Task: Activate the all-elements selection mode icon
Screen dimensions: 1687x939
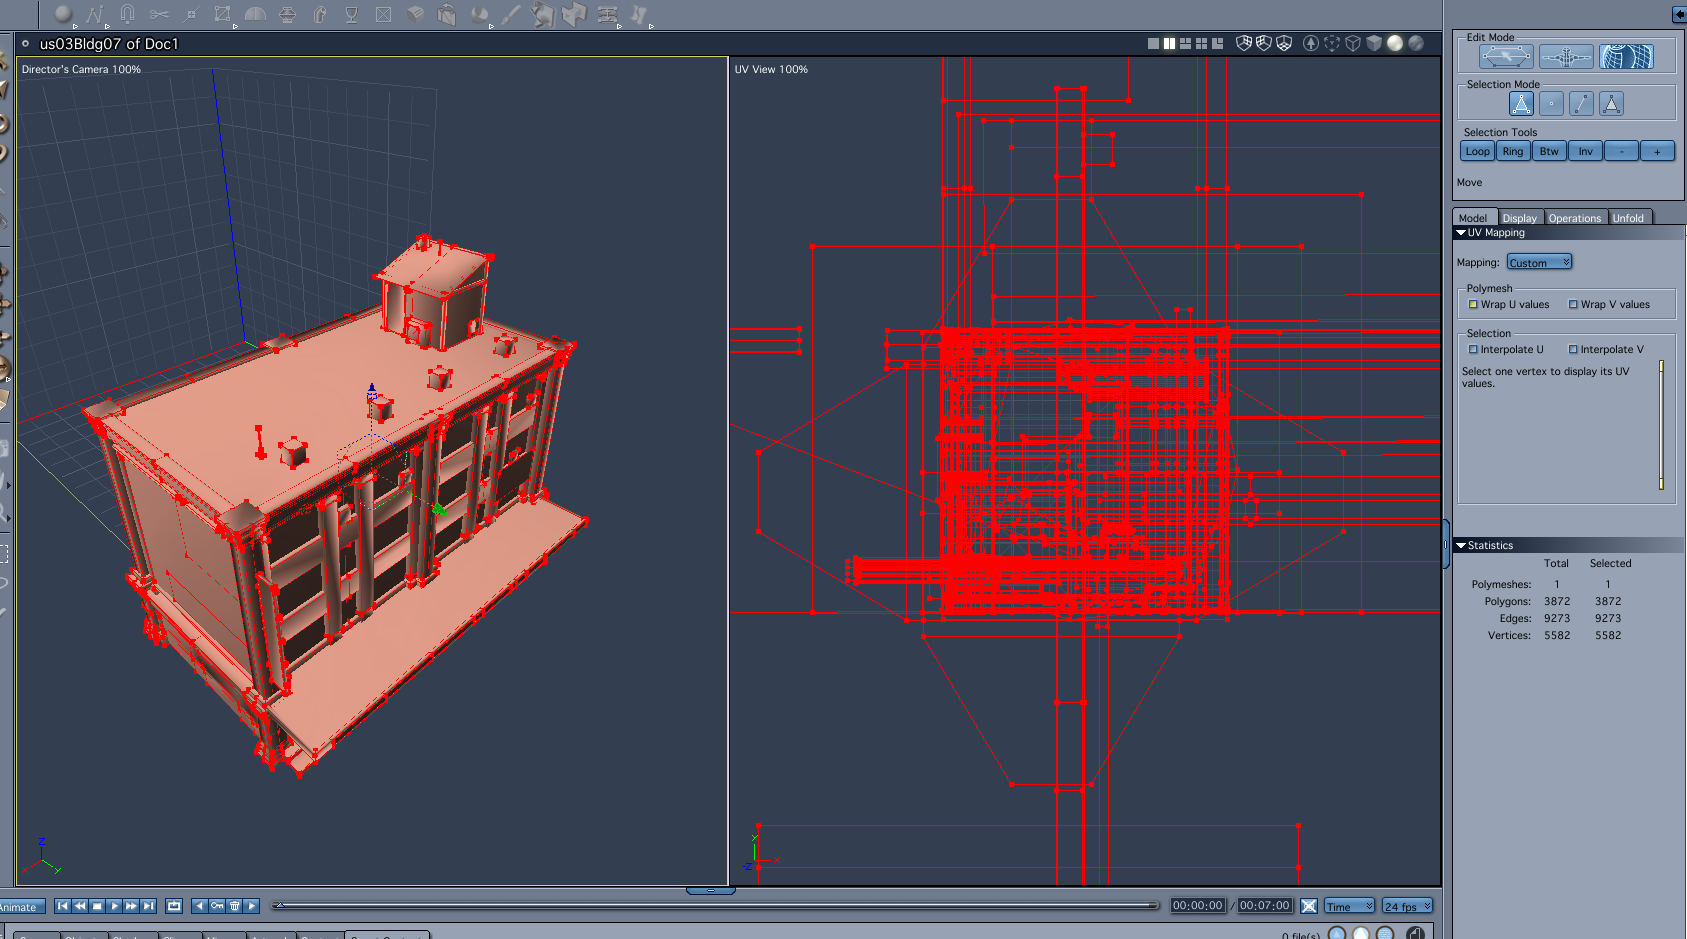Action: pyautogui.click(x=1521, y=104)
